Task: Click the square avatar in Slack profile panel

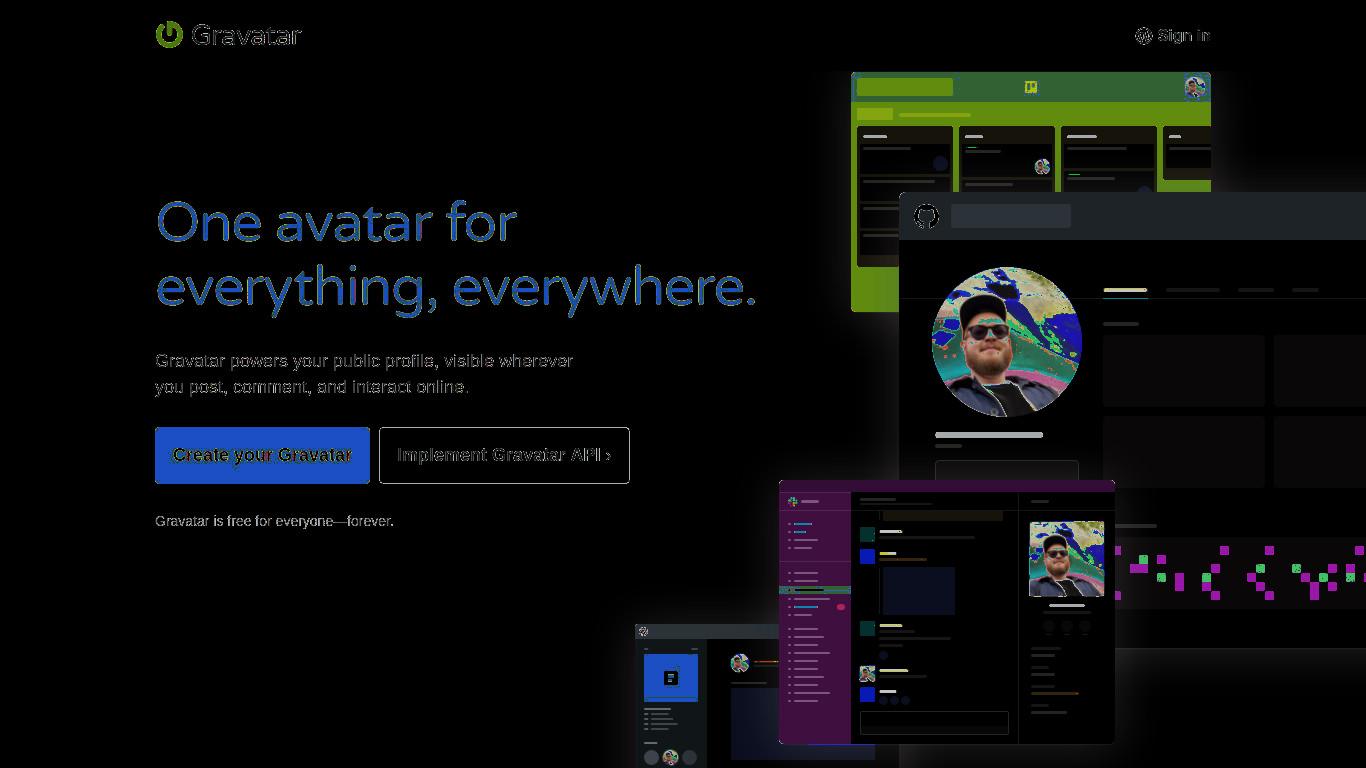Action: pyautogui.click(x=1066, y=558)
